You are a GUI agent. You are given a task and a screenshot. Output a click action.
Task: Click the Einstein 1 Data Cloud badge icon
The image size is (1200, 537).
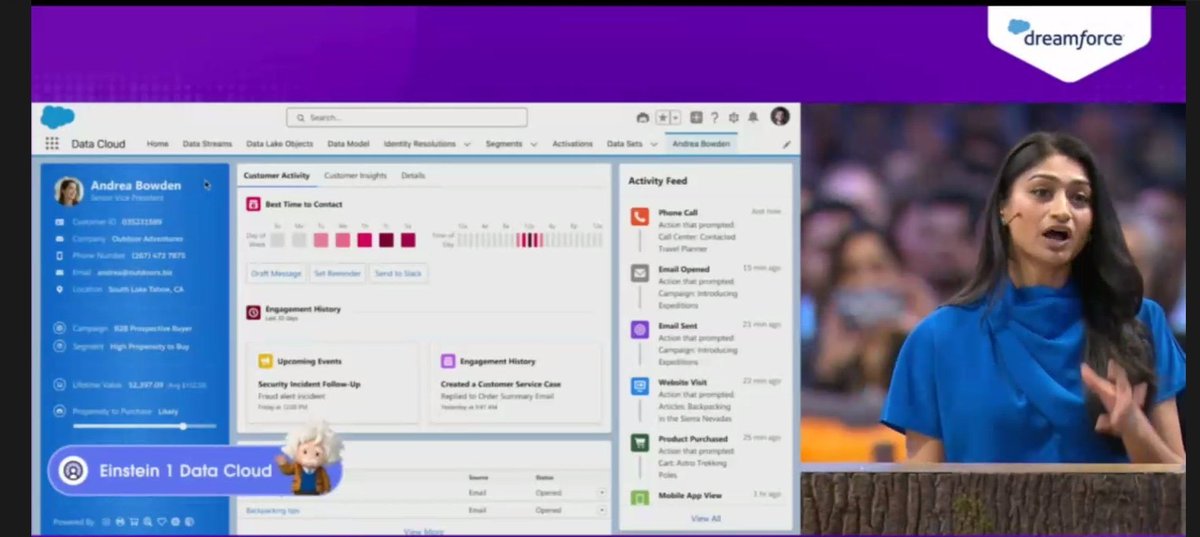(x=73, y=471)
